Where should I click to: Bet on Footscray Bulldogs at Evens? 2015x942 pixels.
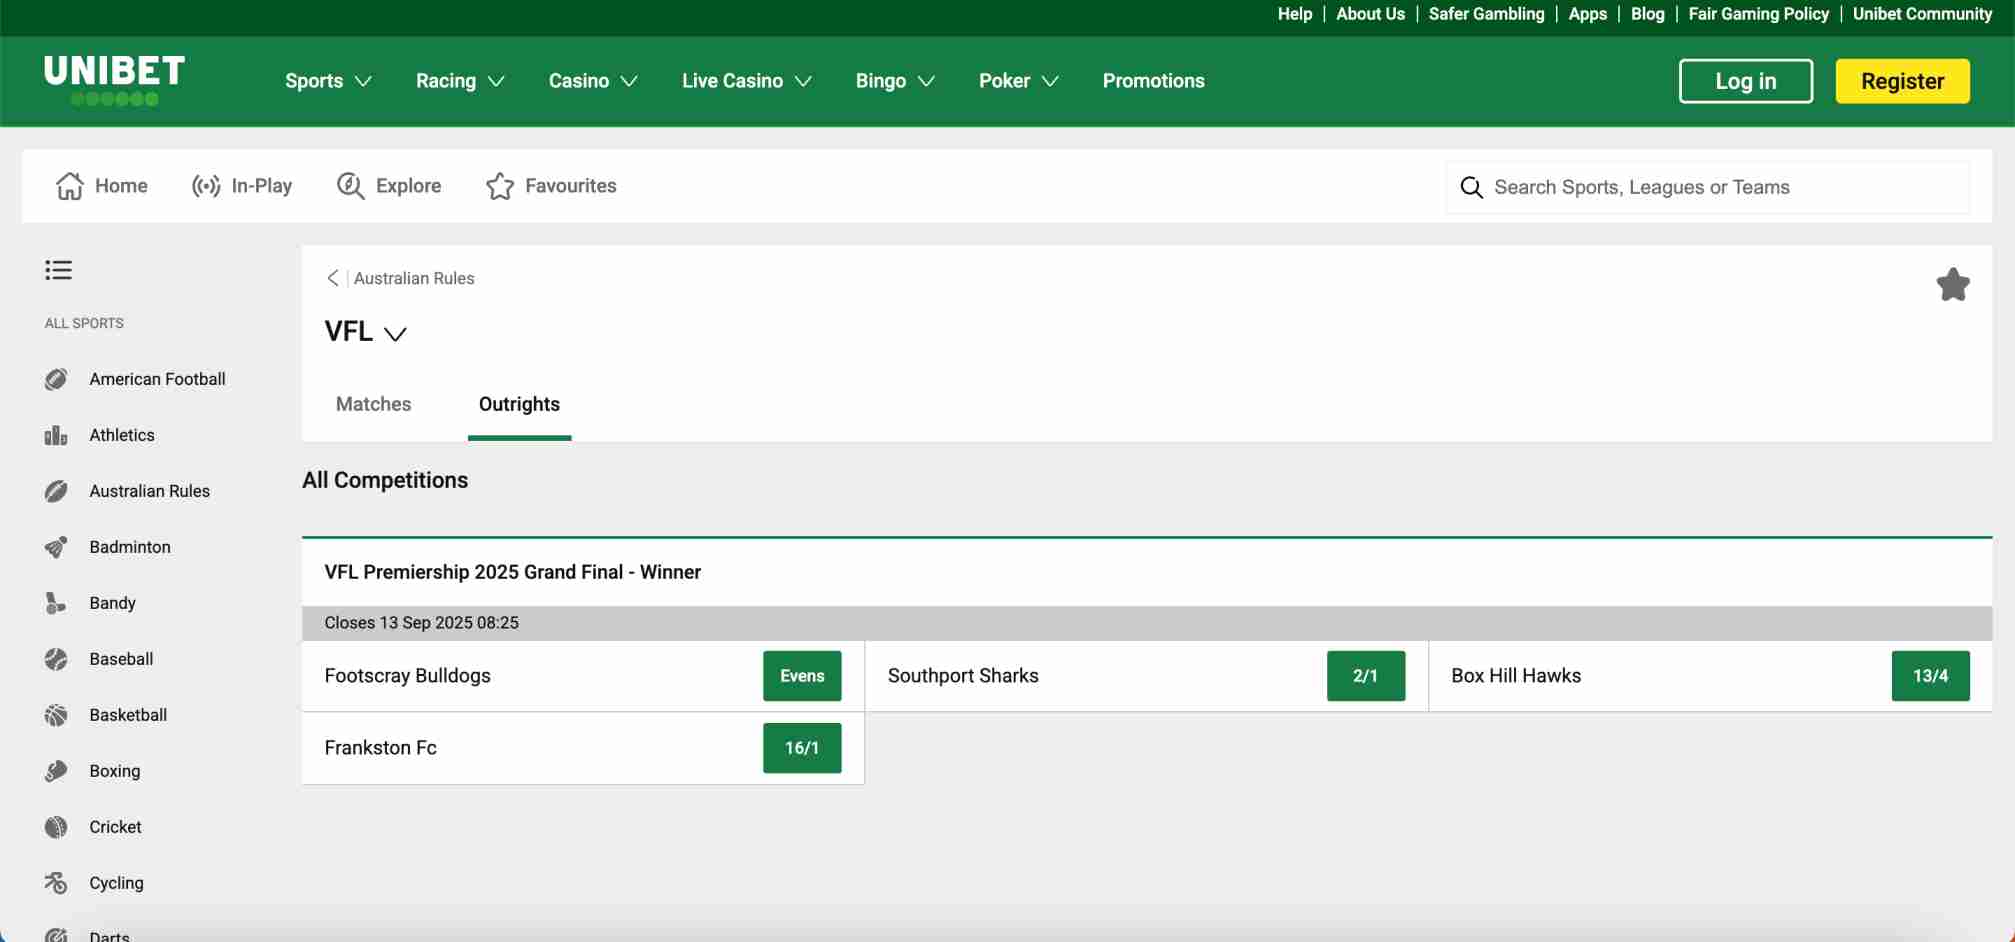[802, 676]
